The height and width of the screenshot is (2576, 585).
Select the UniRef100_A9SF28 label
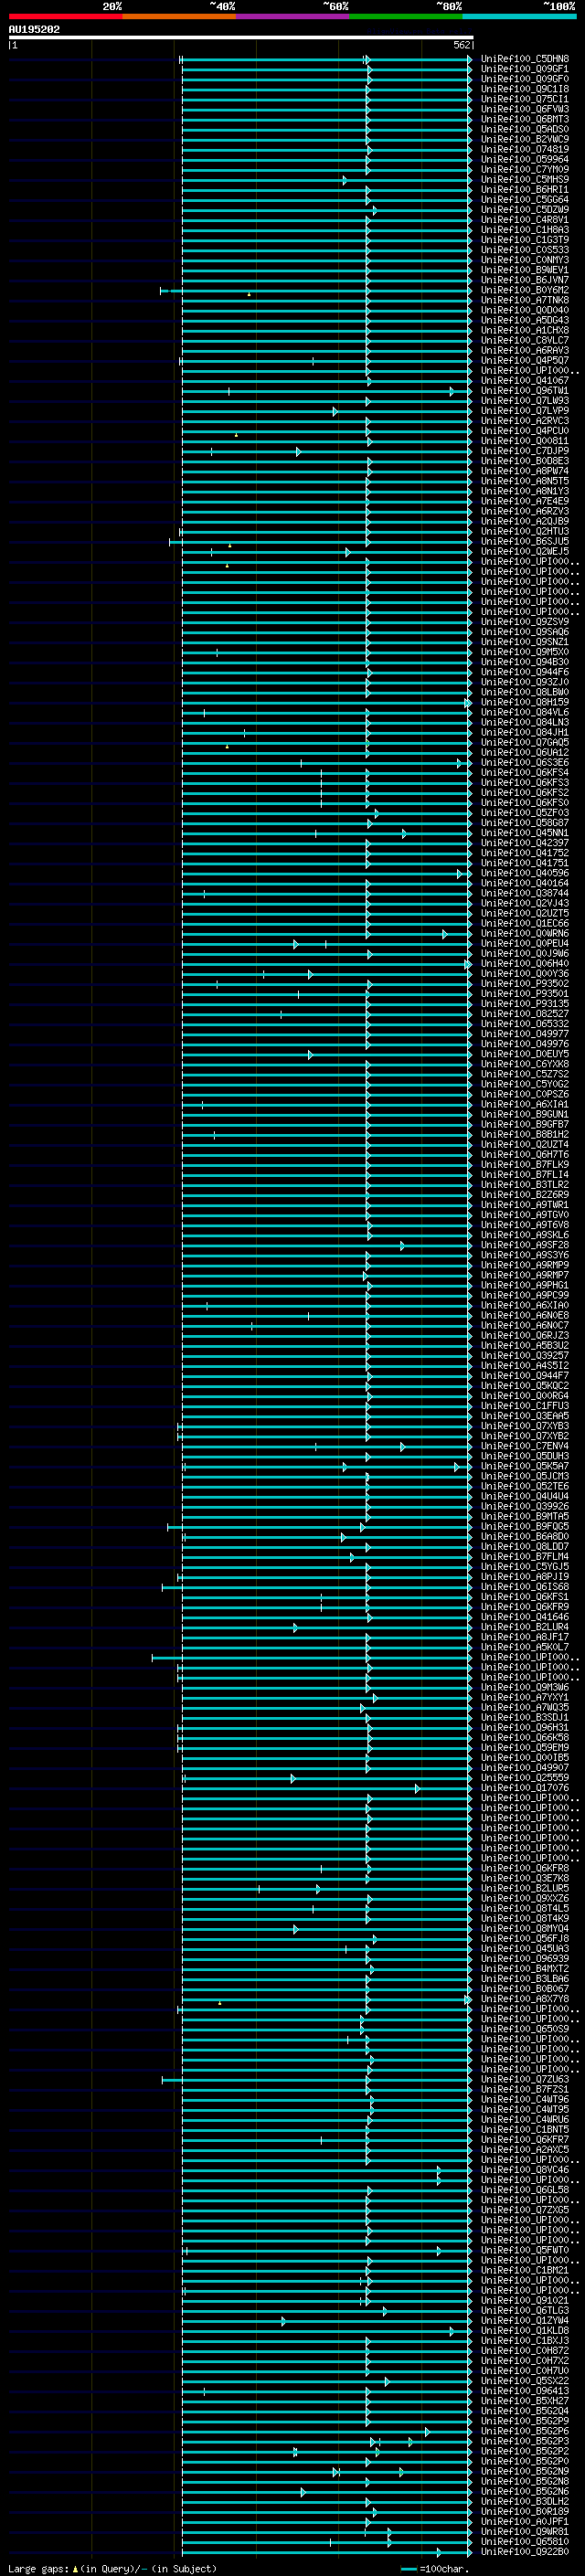525,1245
